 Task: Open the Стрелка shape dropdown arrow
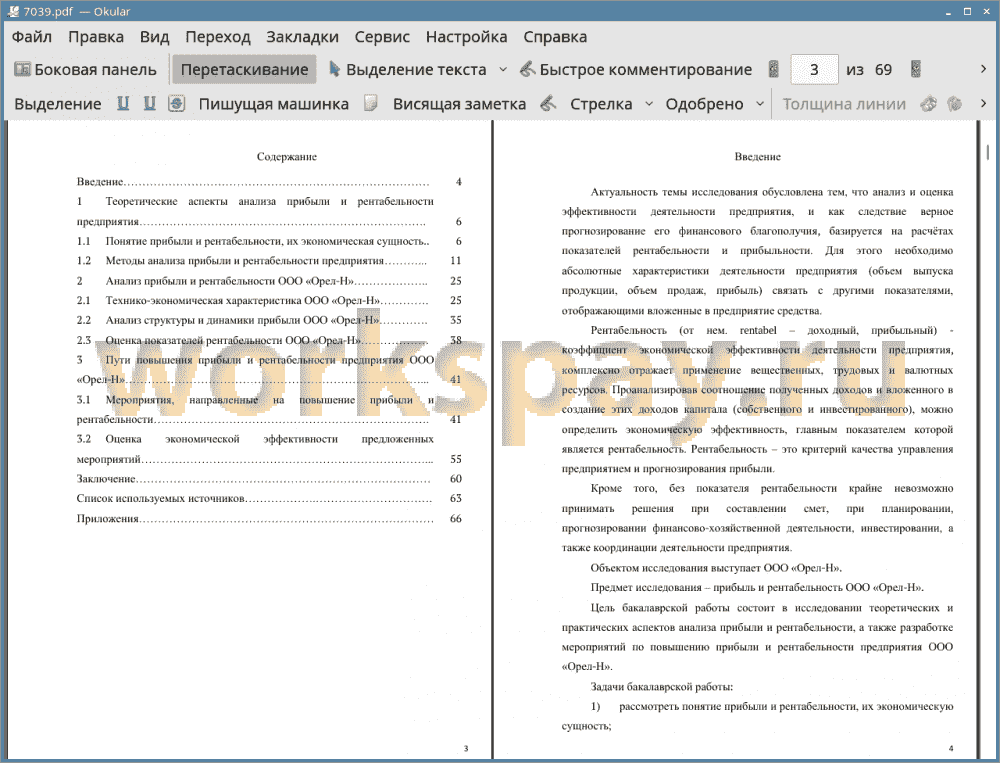(649, 104)
